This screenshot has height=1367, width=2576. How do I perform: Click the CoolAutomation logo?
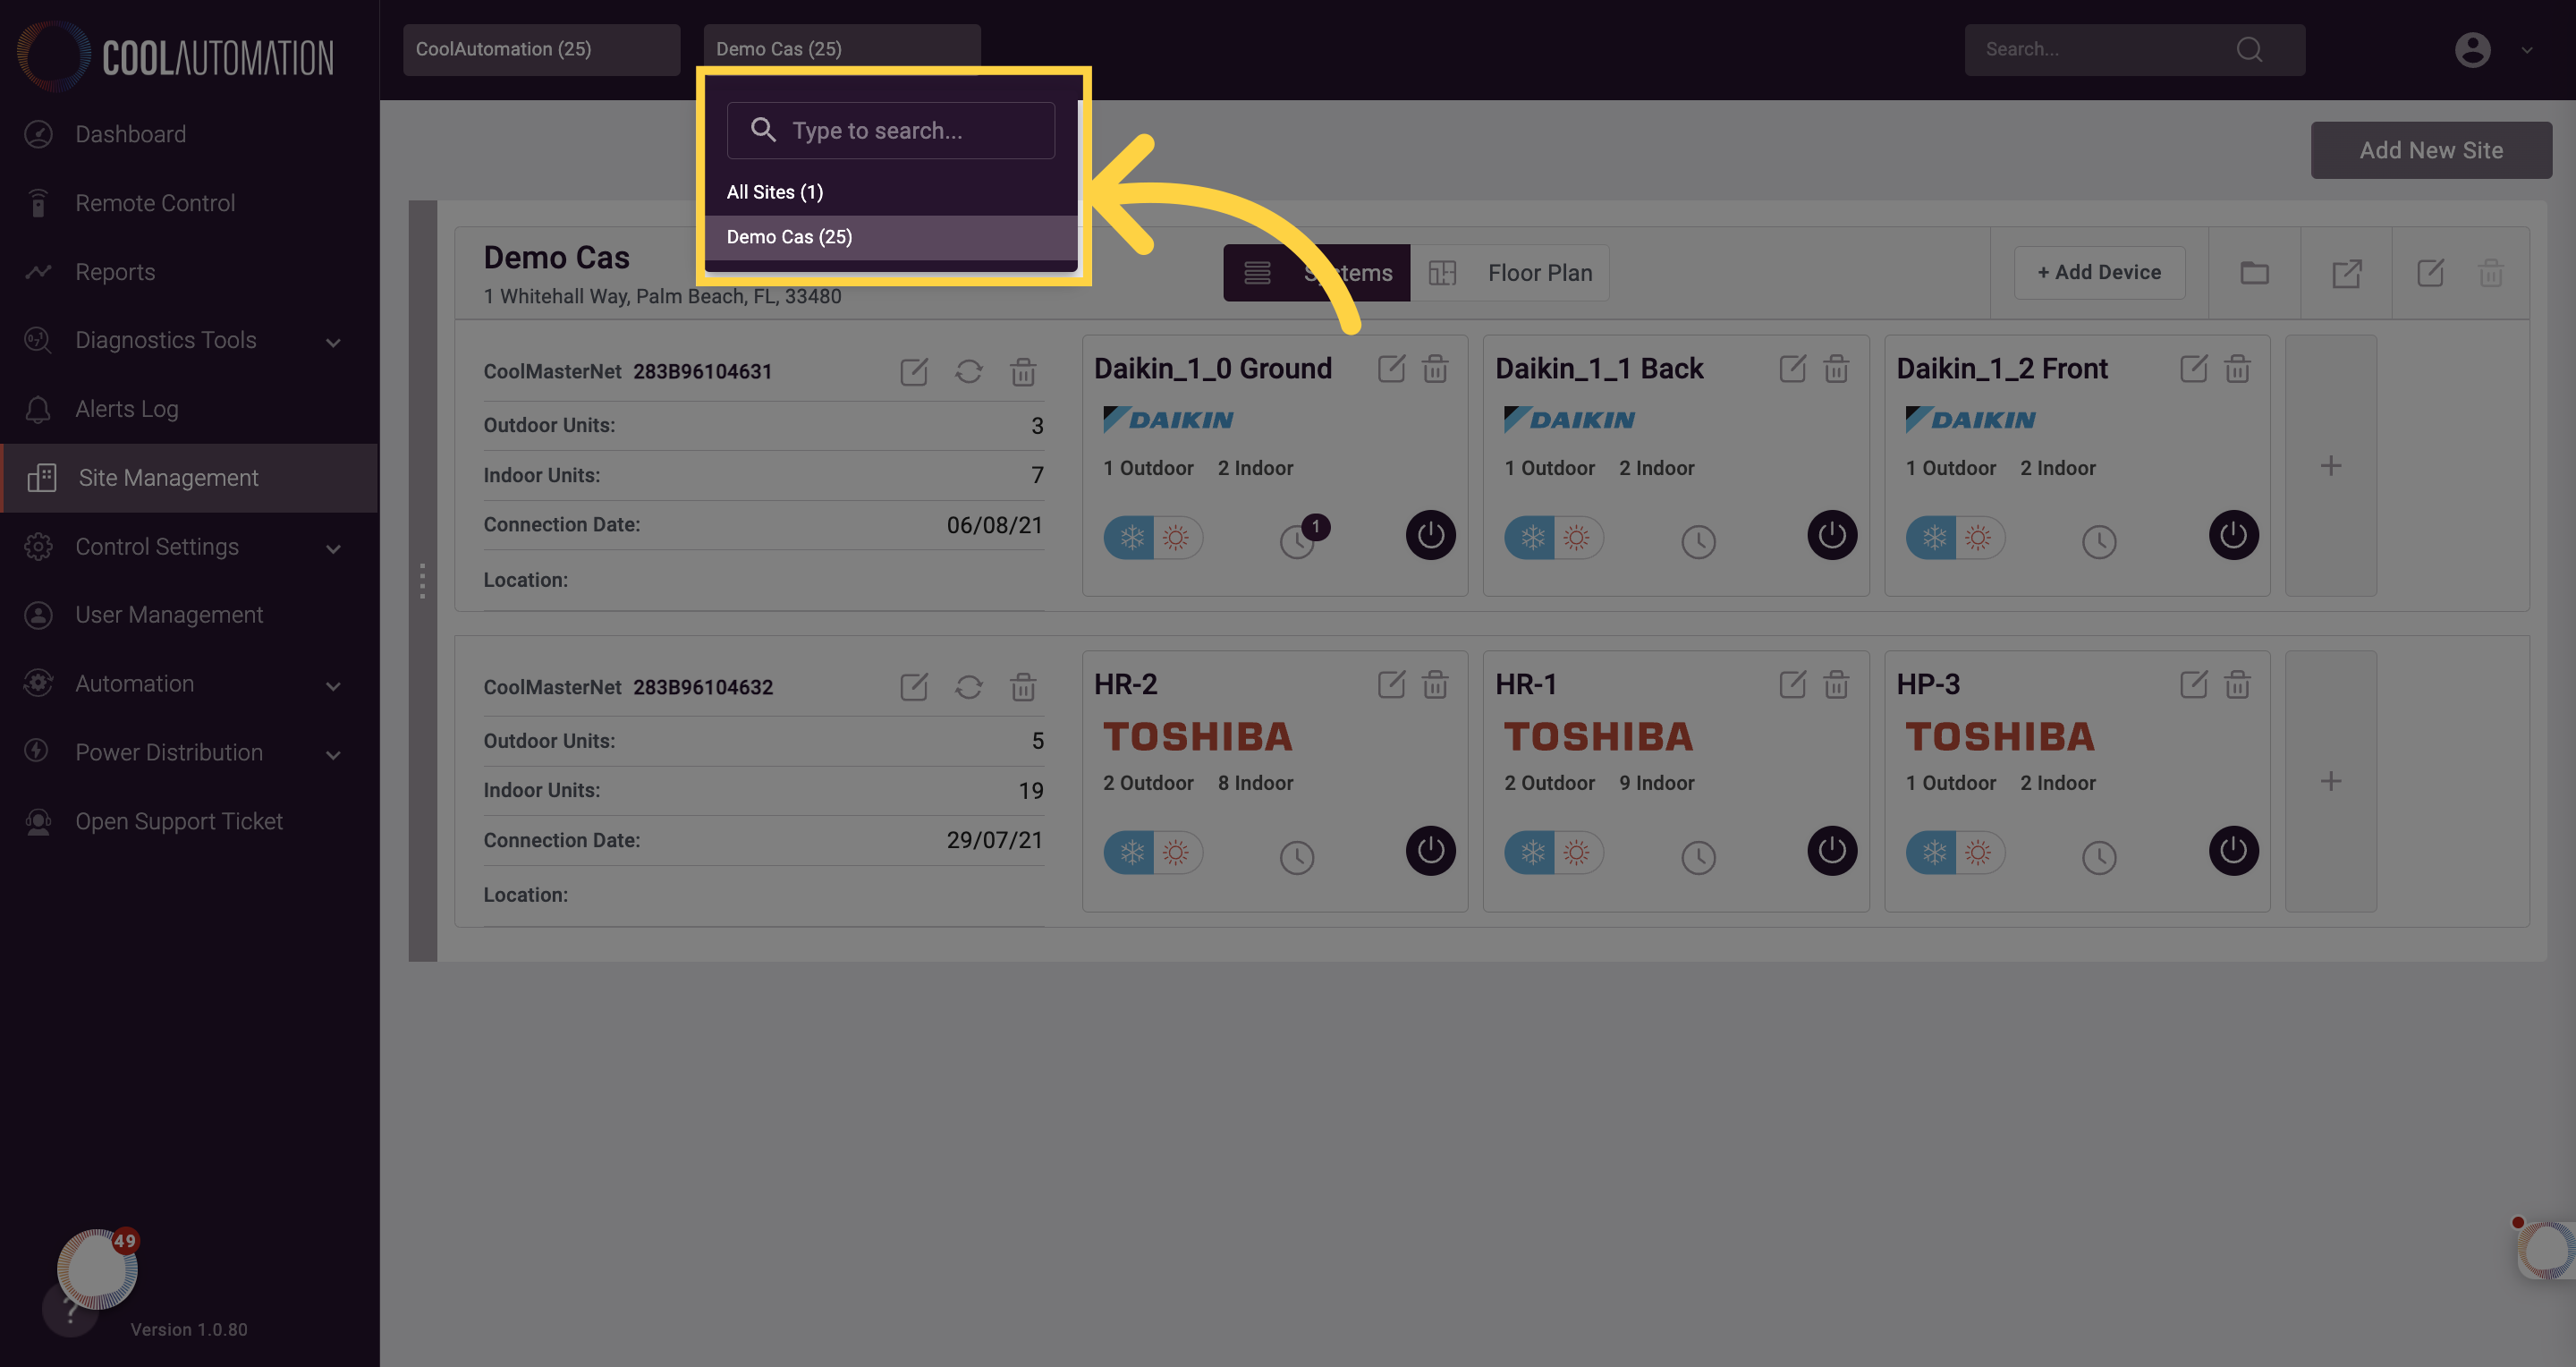click(x=176, y=56)
